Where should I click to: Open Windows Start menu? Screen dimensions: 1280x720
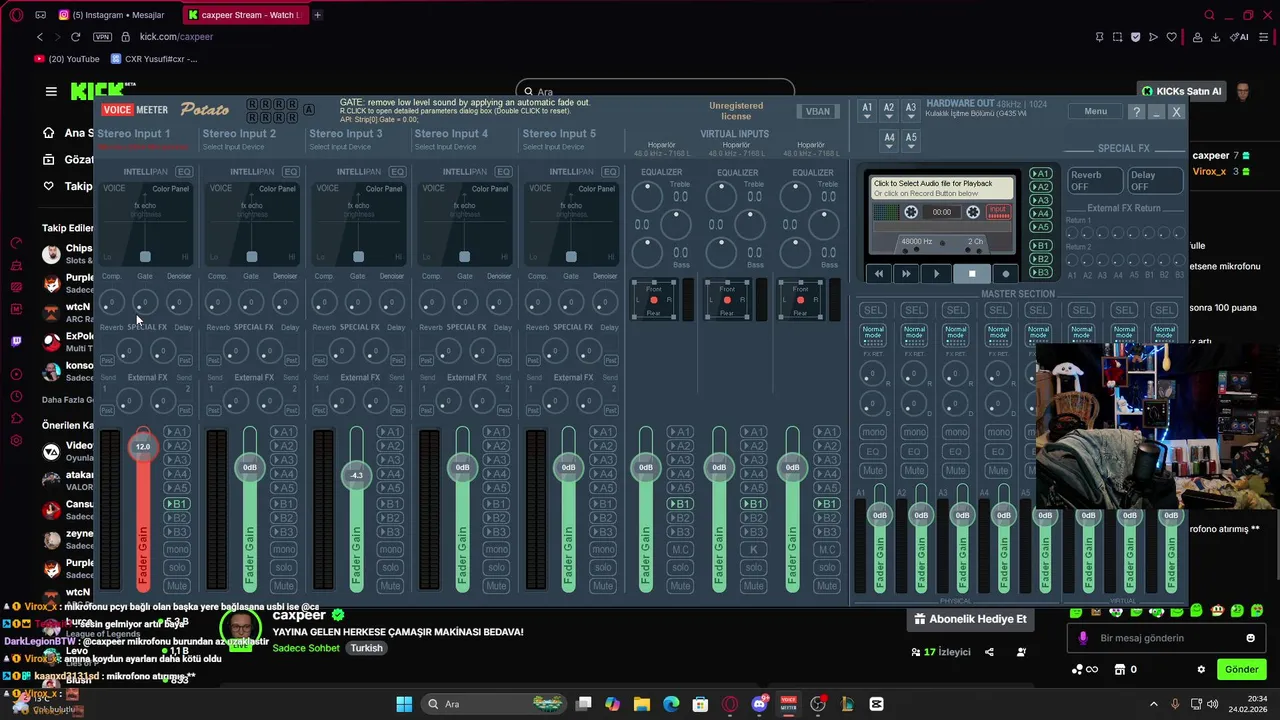404,704
